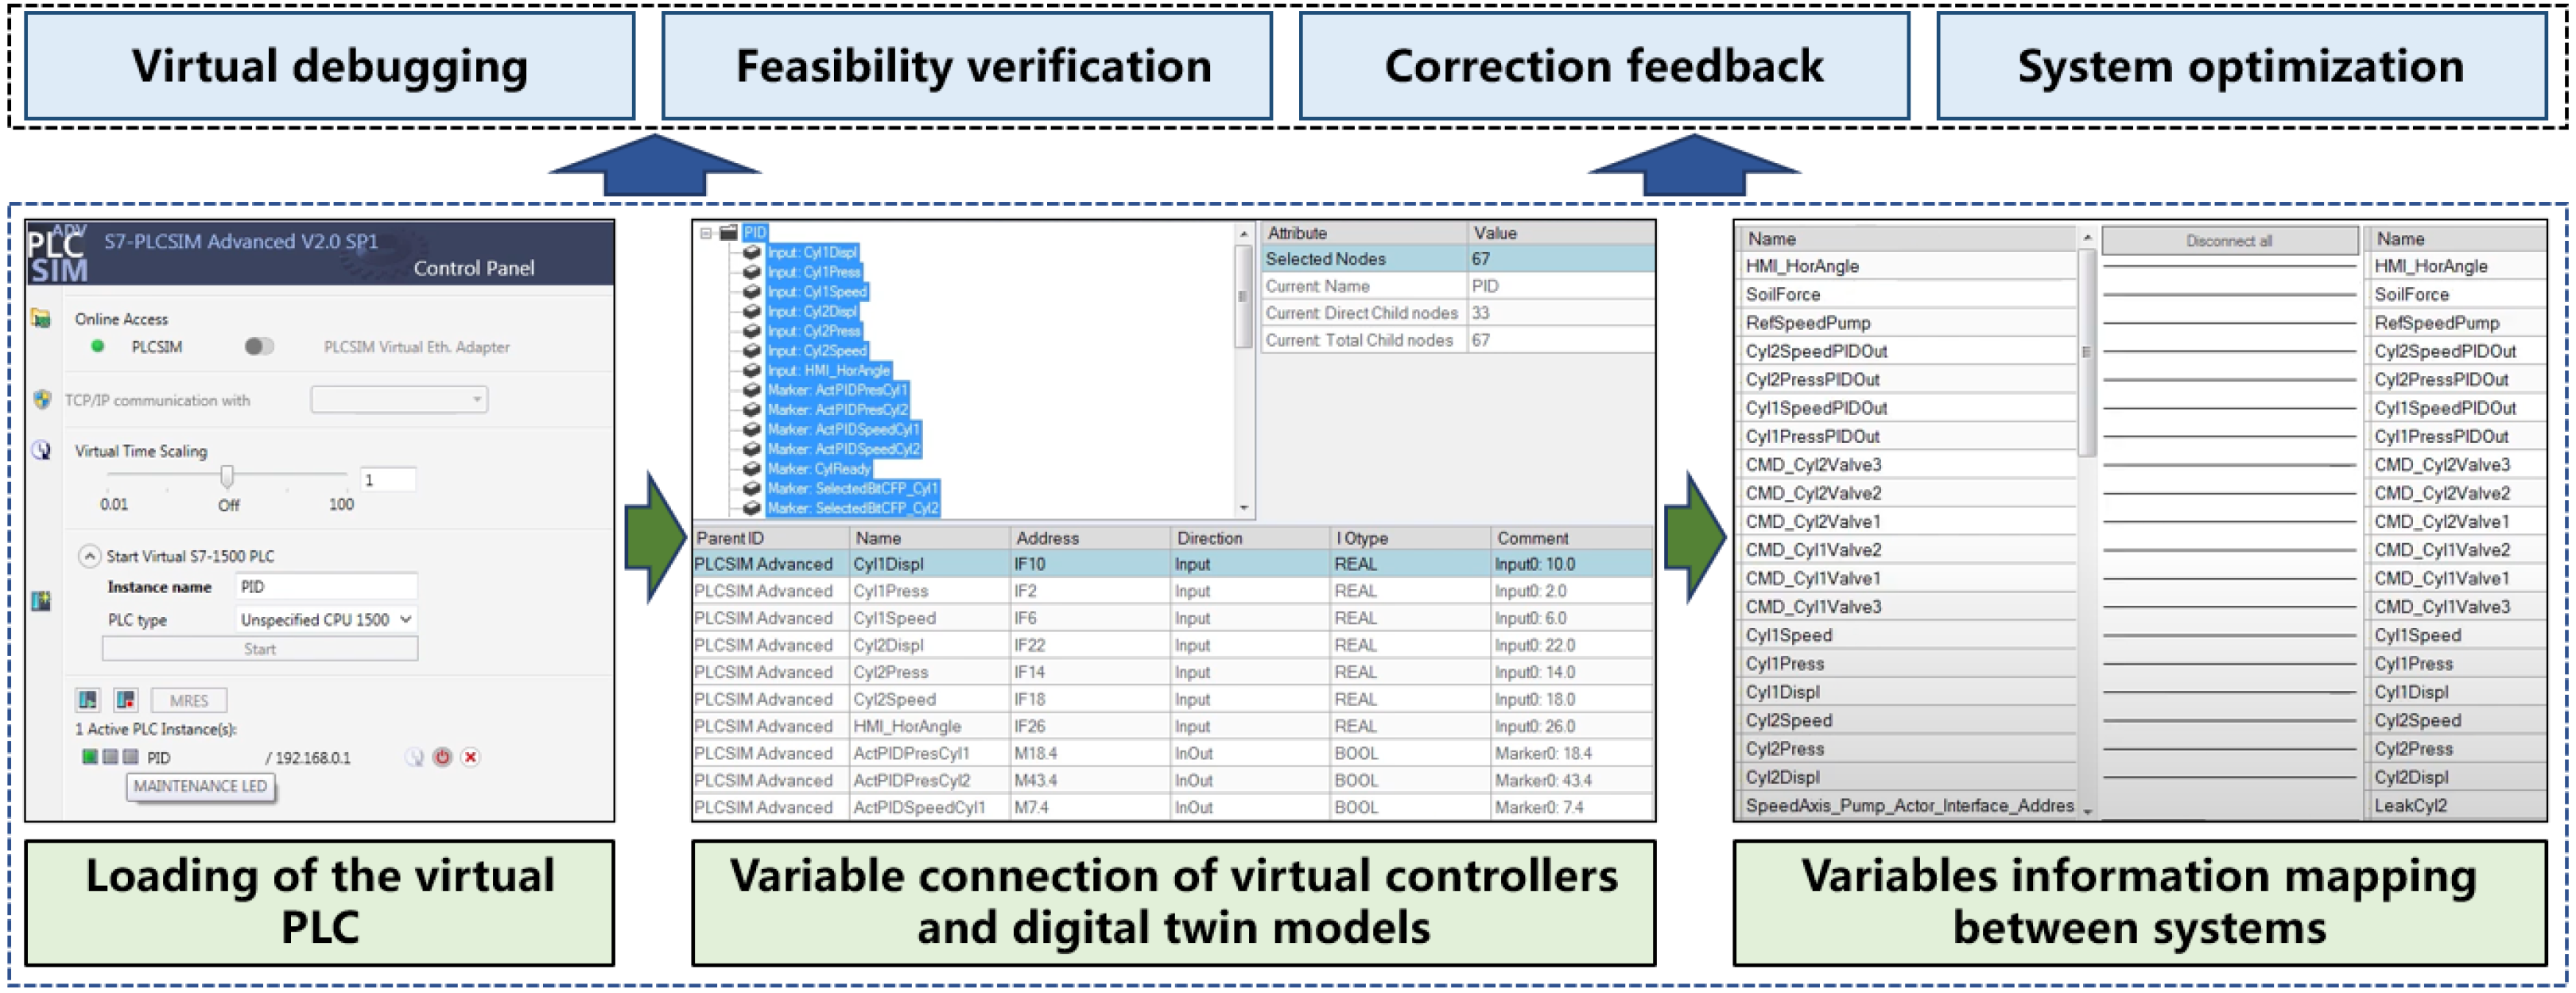Image resolution: width=2576 pixels, height=993 pixels.
Task: Click the red X remove icon for the PID instance
Action: pyautogui.click(x=470, y=757)
